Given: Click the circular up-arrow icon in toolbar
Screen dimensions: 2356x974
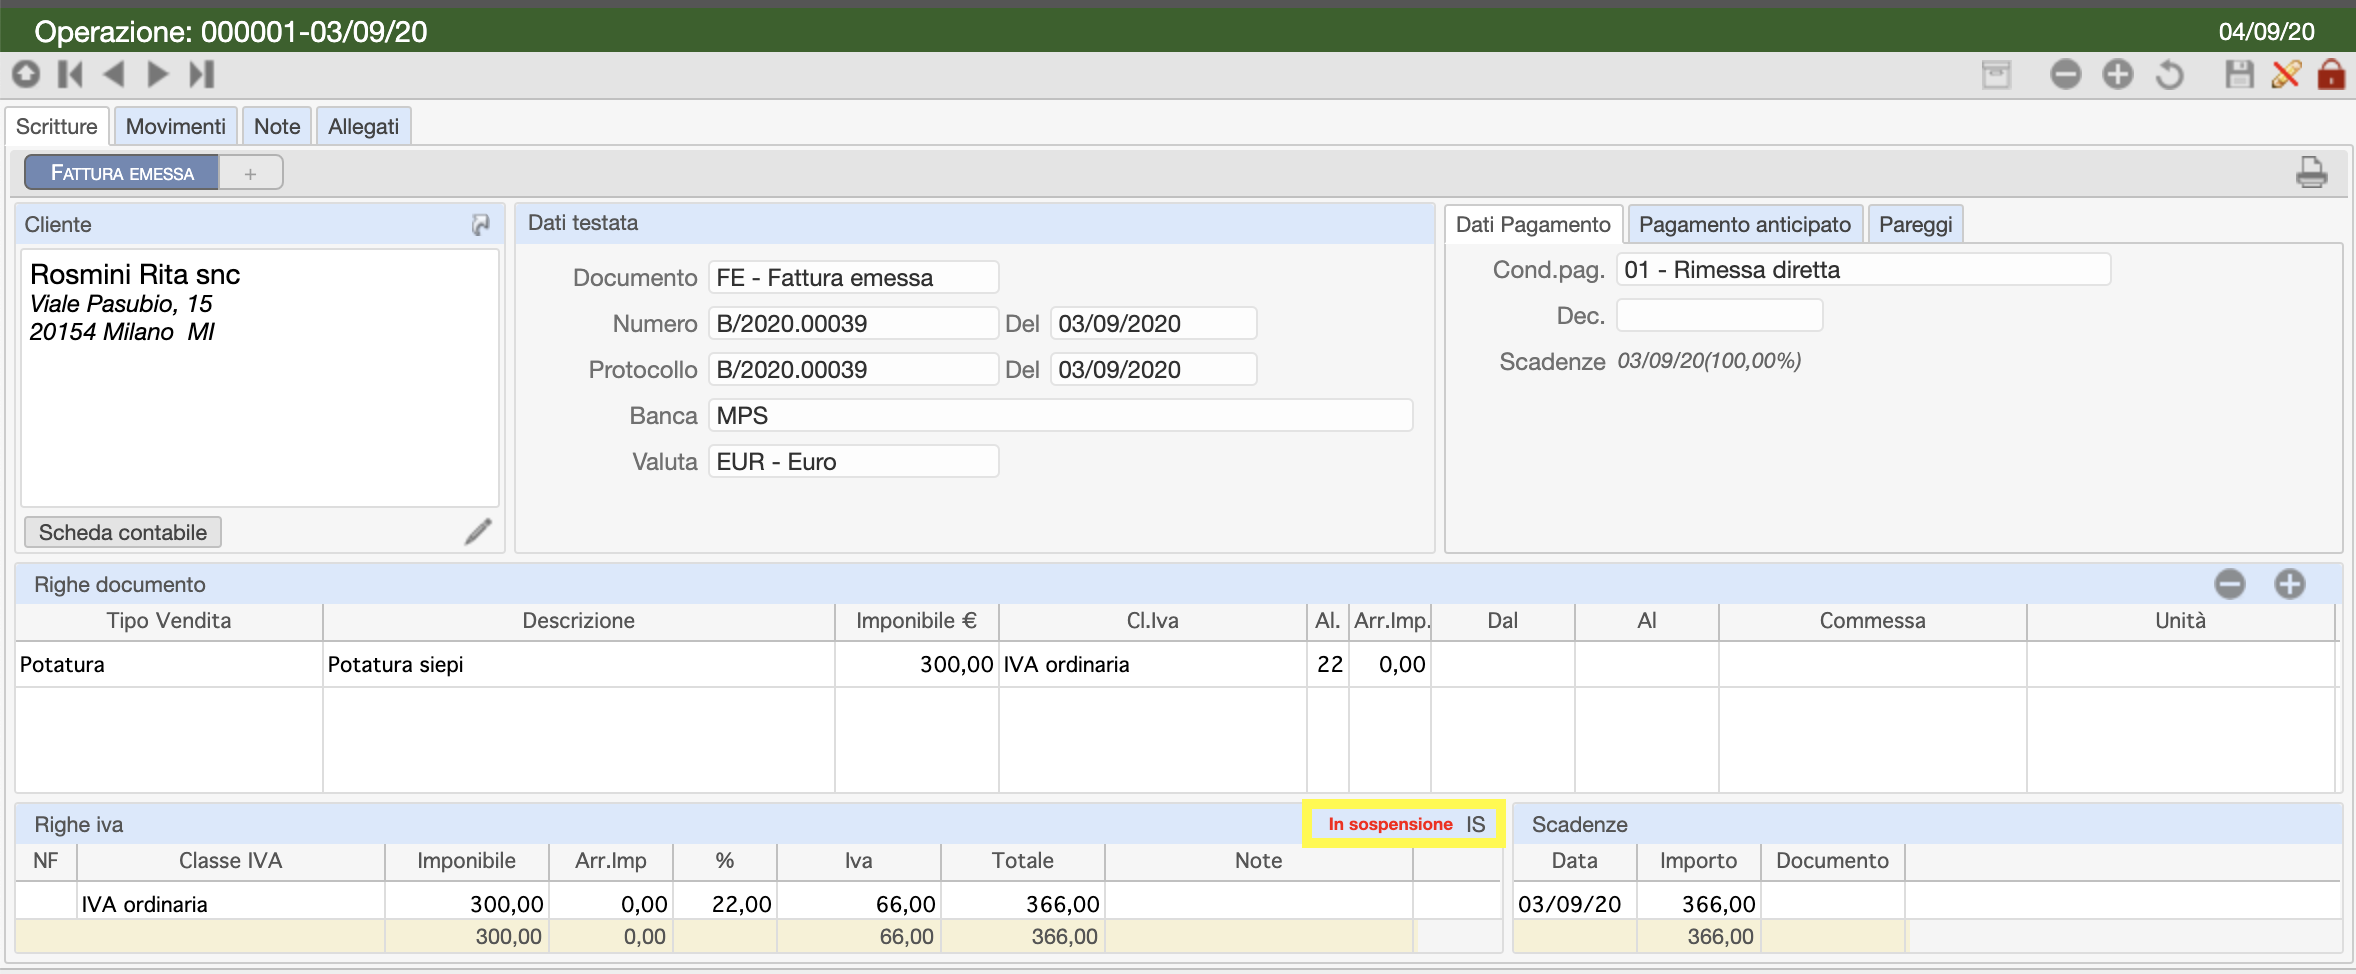Looking at the screenshot, I should click(26, 74).
